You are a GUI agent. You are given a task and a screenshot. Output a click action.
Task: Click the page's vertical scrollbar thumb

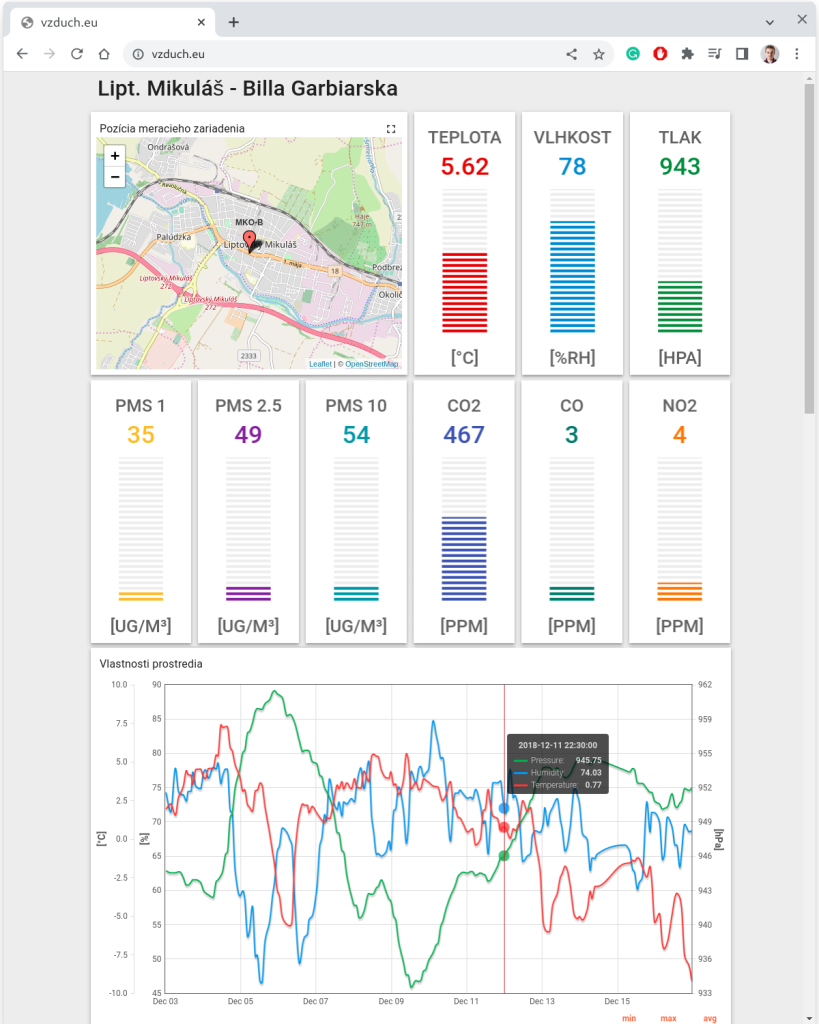click(810, 250)
